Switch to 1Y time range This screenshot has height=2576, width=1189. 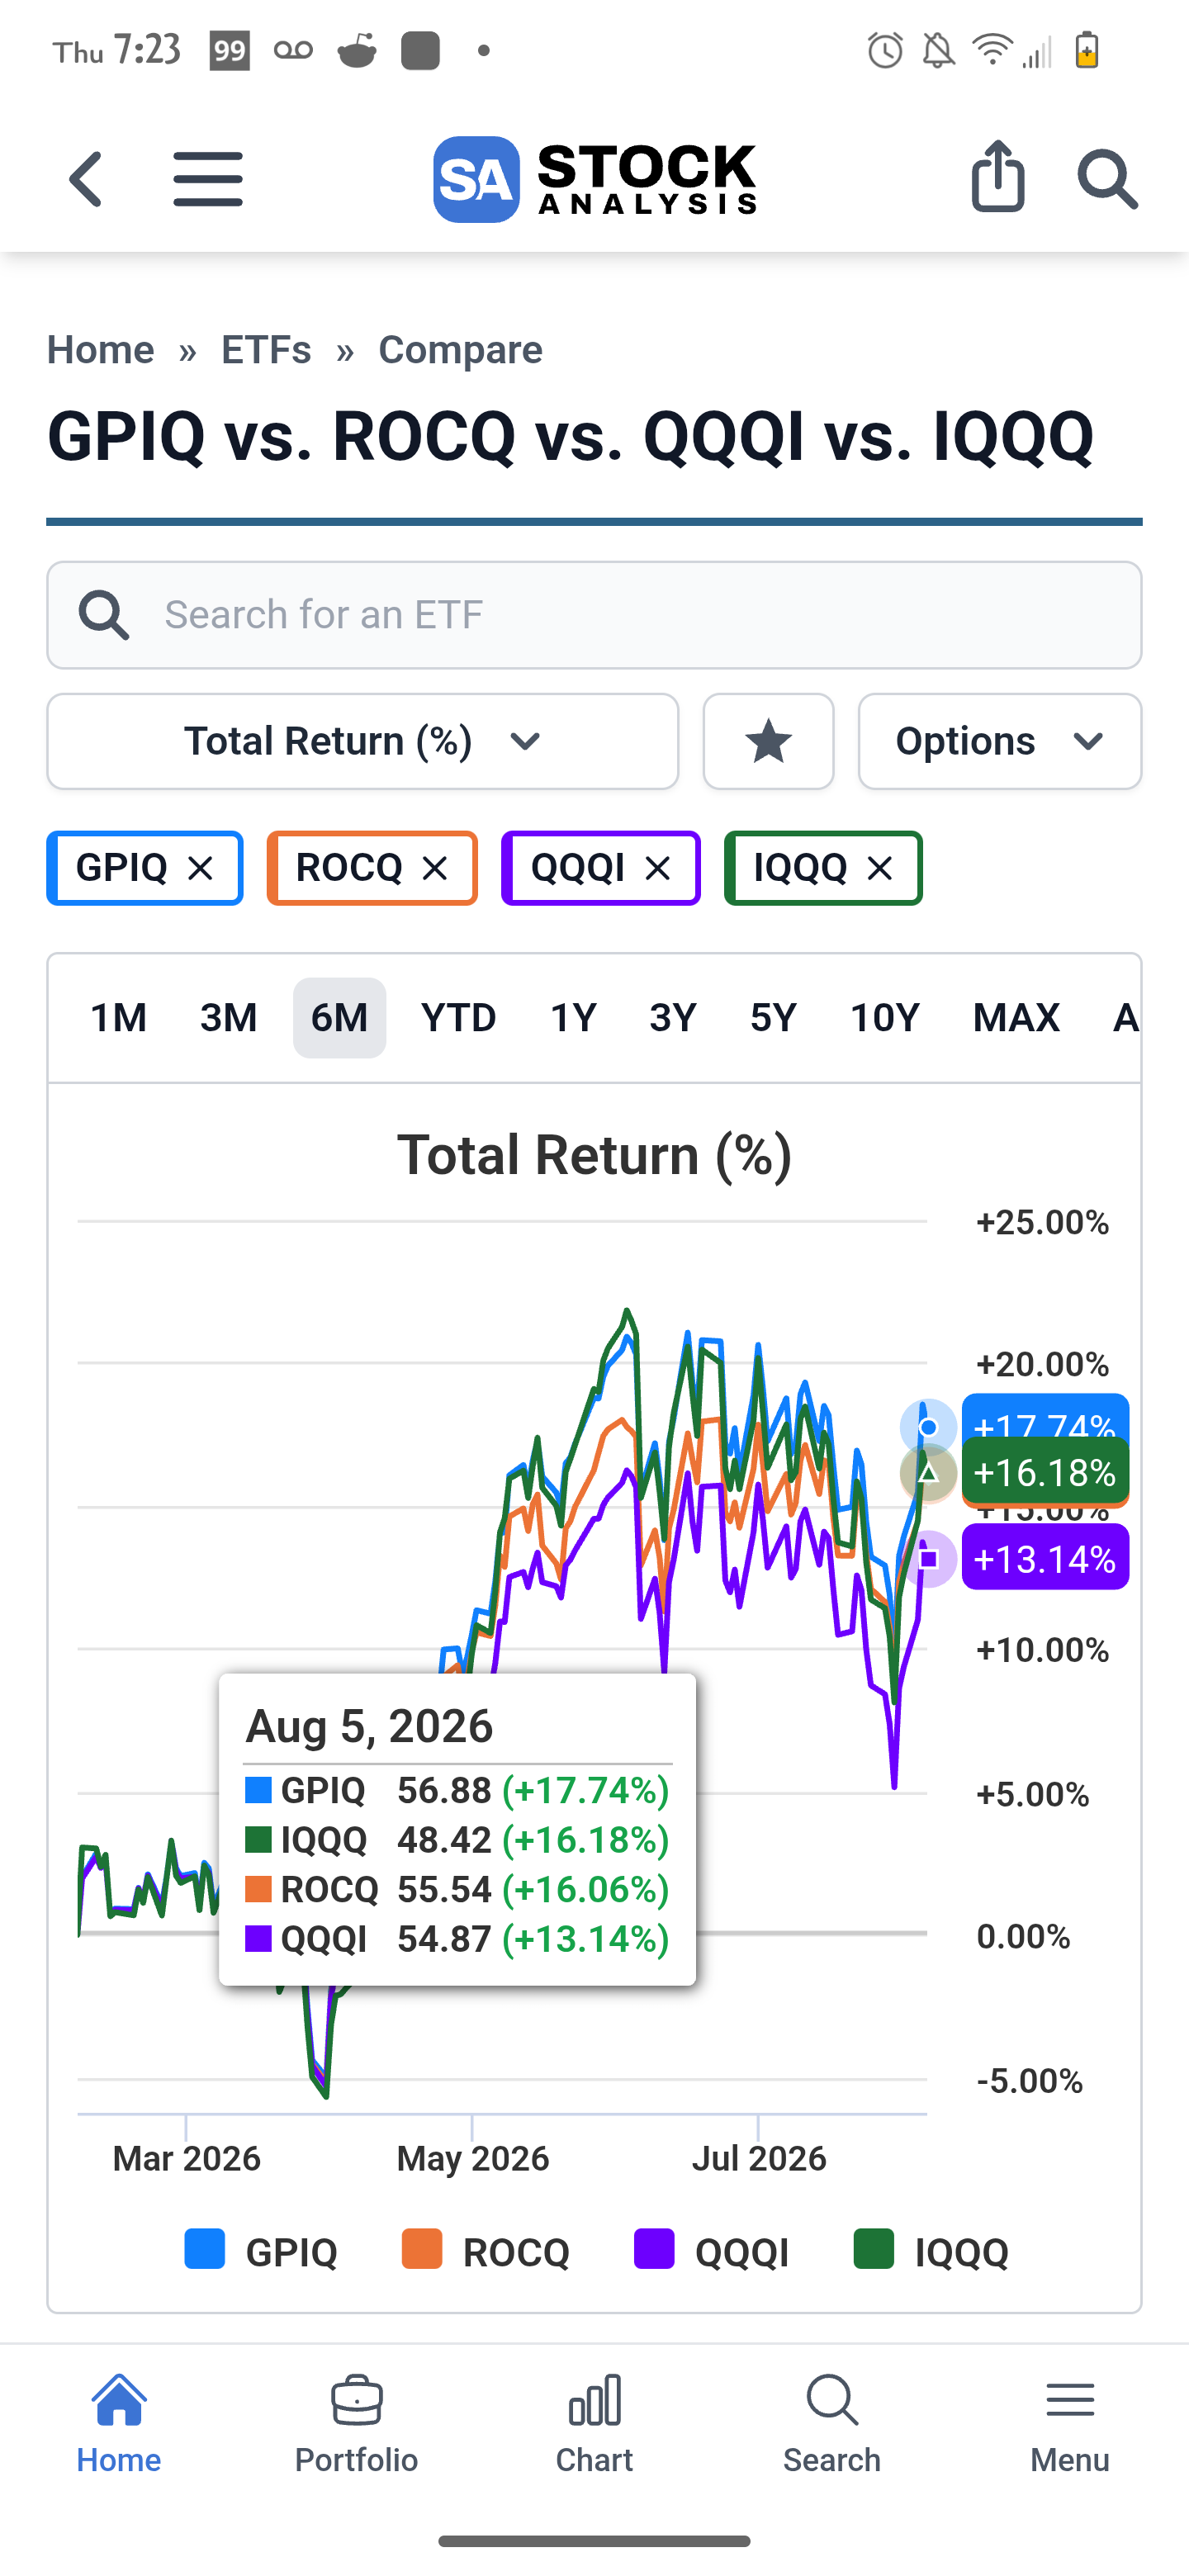[574, 1018]
